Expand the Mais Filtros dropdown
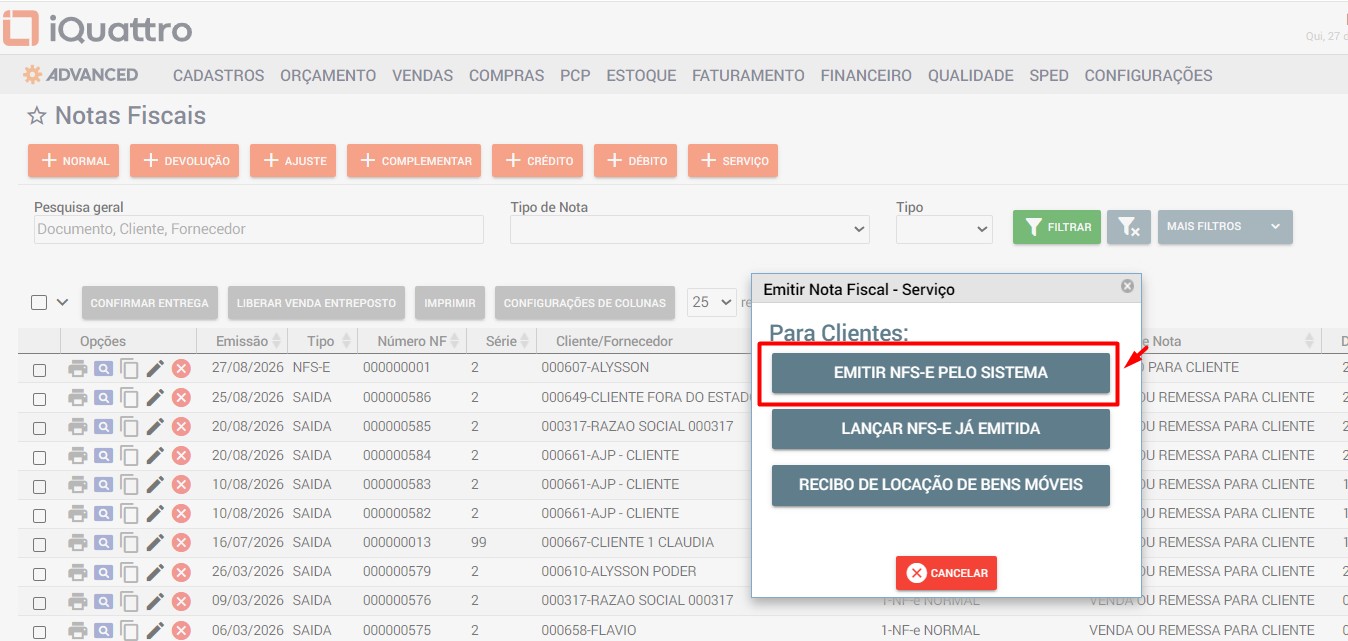This screenshot has height=641, width=1348. [x=1225, y=227]
